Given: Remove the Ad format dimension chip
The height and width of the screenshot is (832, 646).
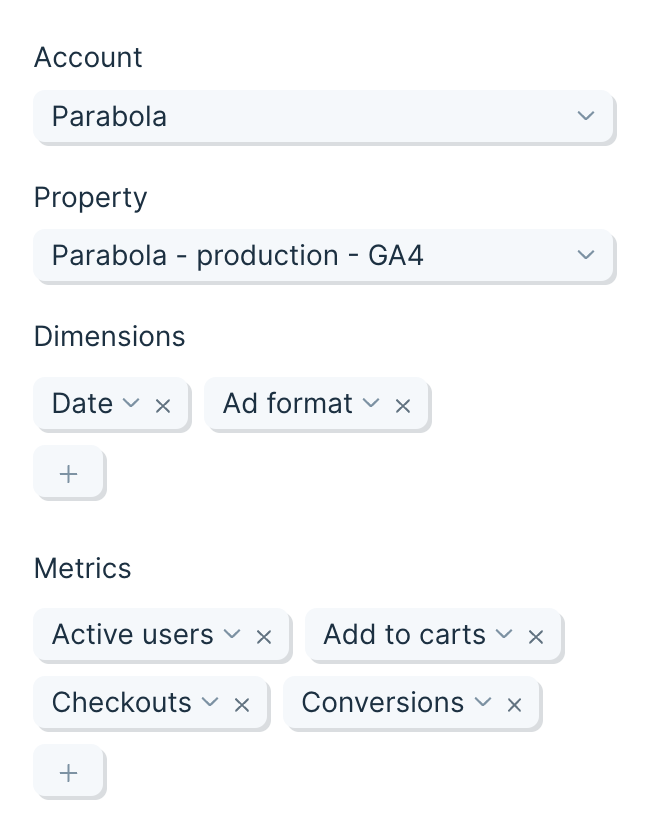Looking at the screenshot, I should tap(403, 406).
